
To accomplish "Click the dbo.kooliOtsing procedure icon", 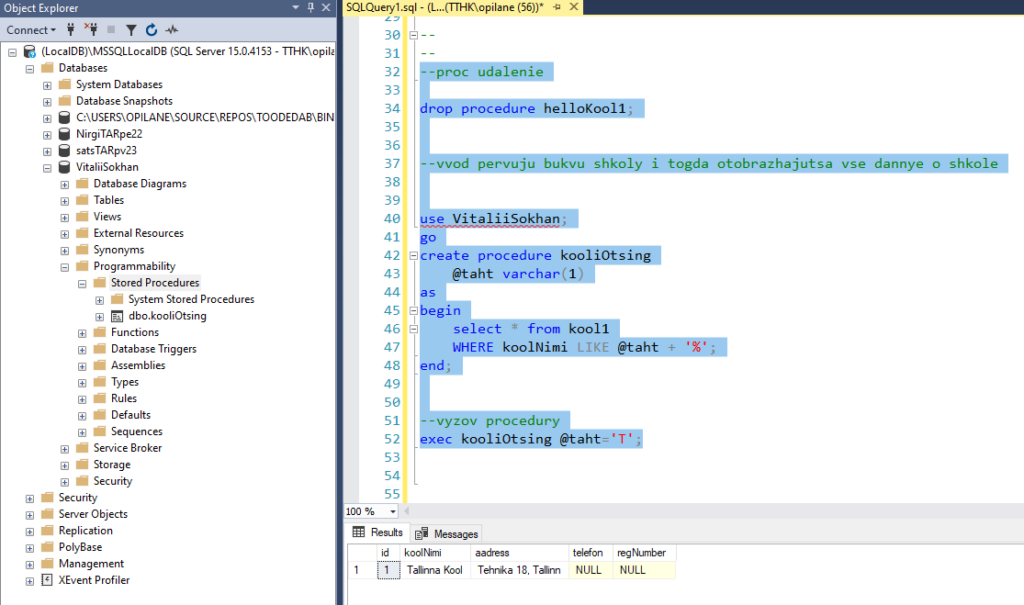I will [x=117, y=316].
